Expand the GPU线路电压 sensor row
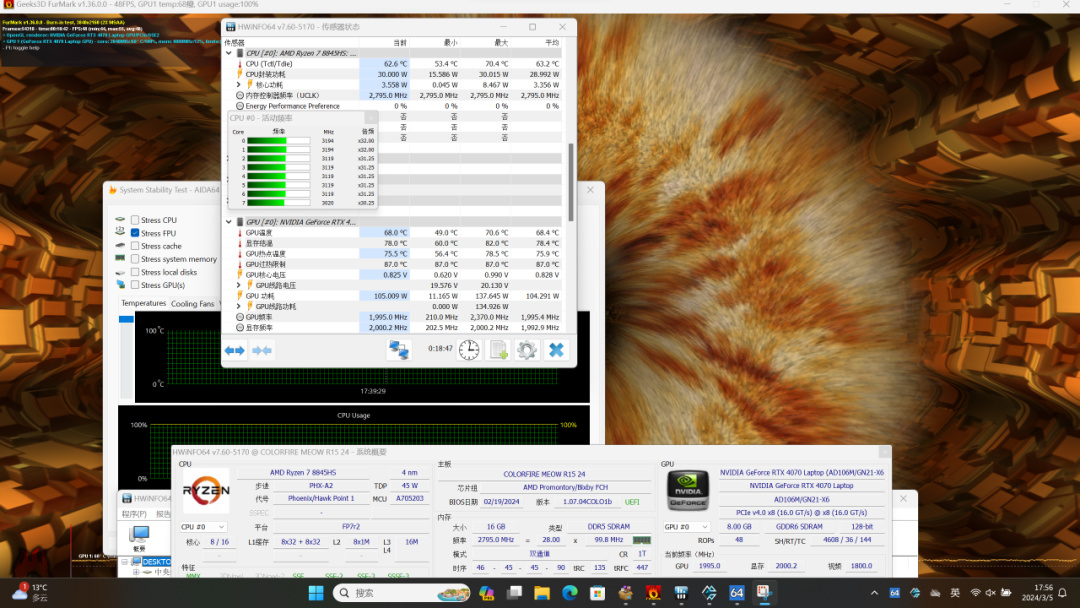This screenshot has width=1080, height=608. pyautogui.click(x=238, y=285)
